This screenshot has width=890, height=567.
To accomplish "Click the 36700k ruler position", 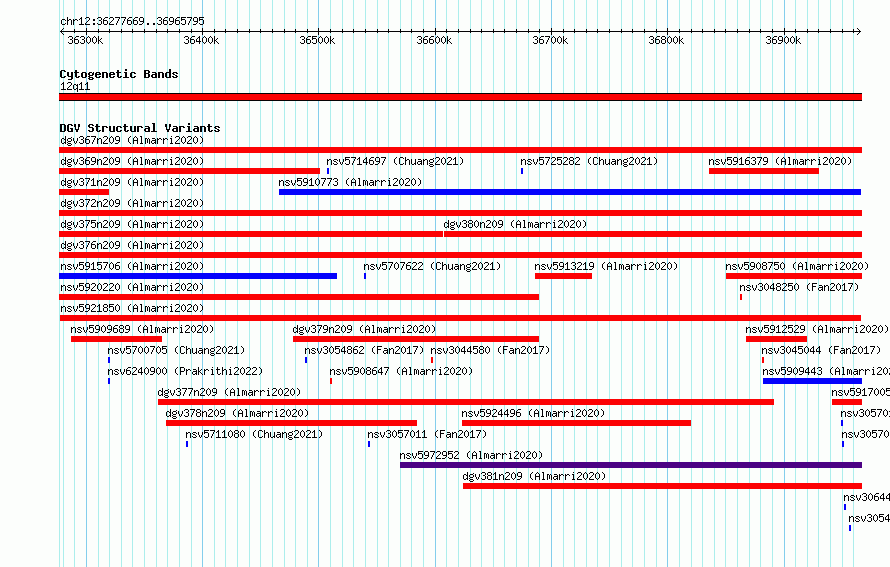I will [x=550, y=40].
